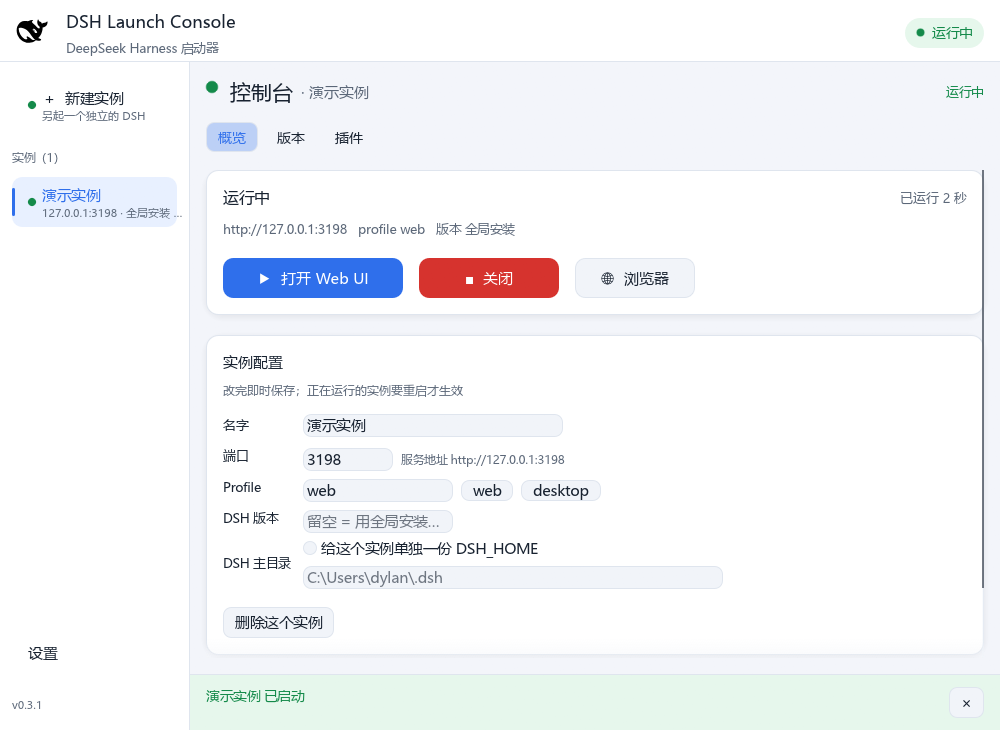Click the play icon in Open Web UI button
The width and height of the screenshot is (1000, 730).
click(264, 279)
